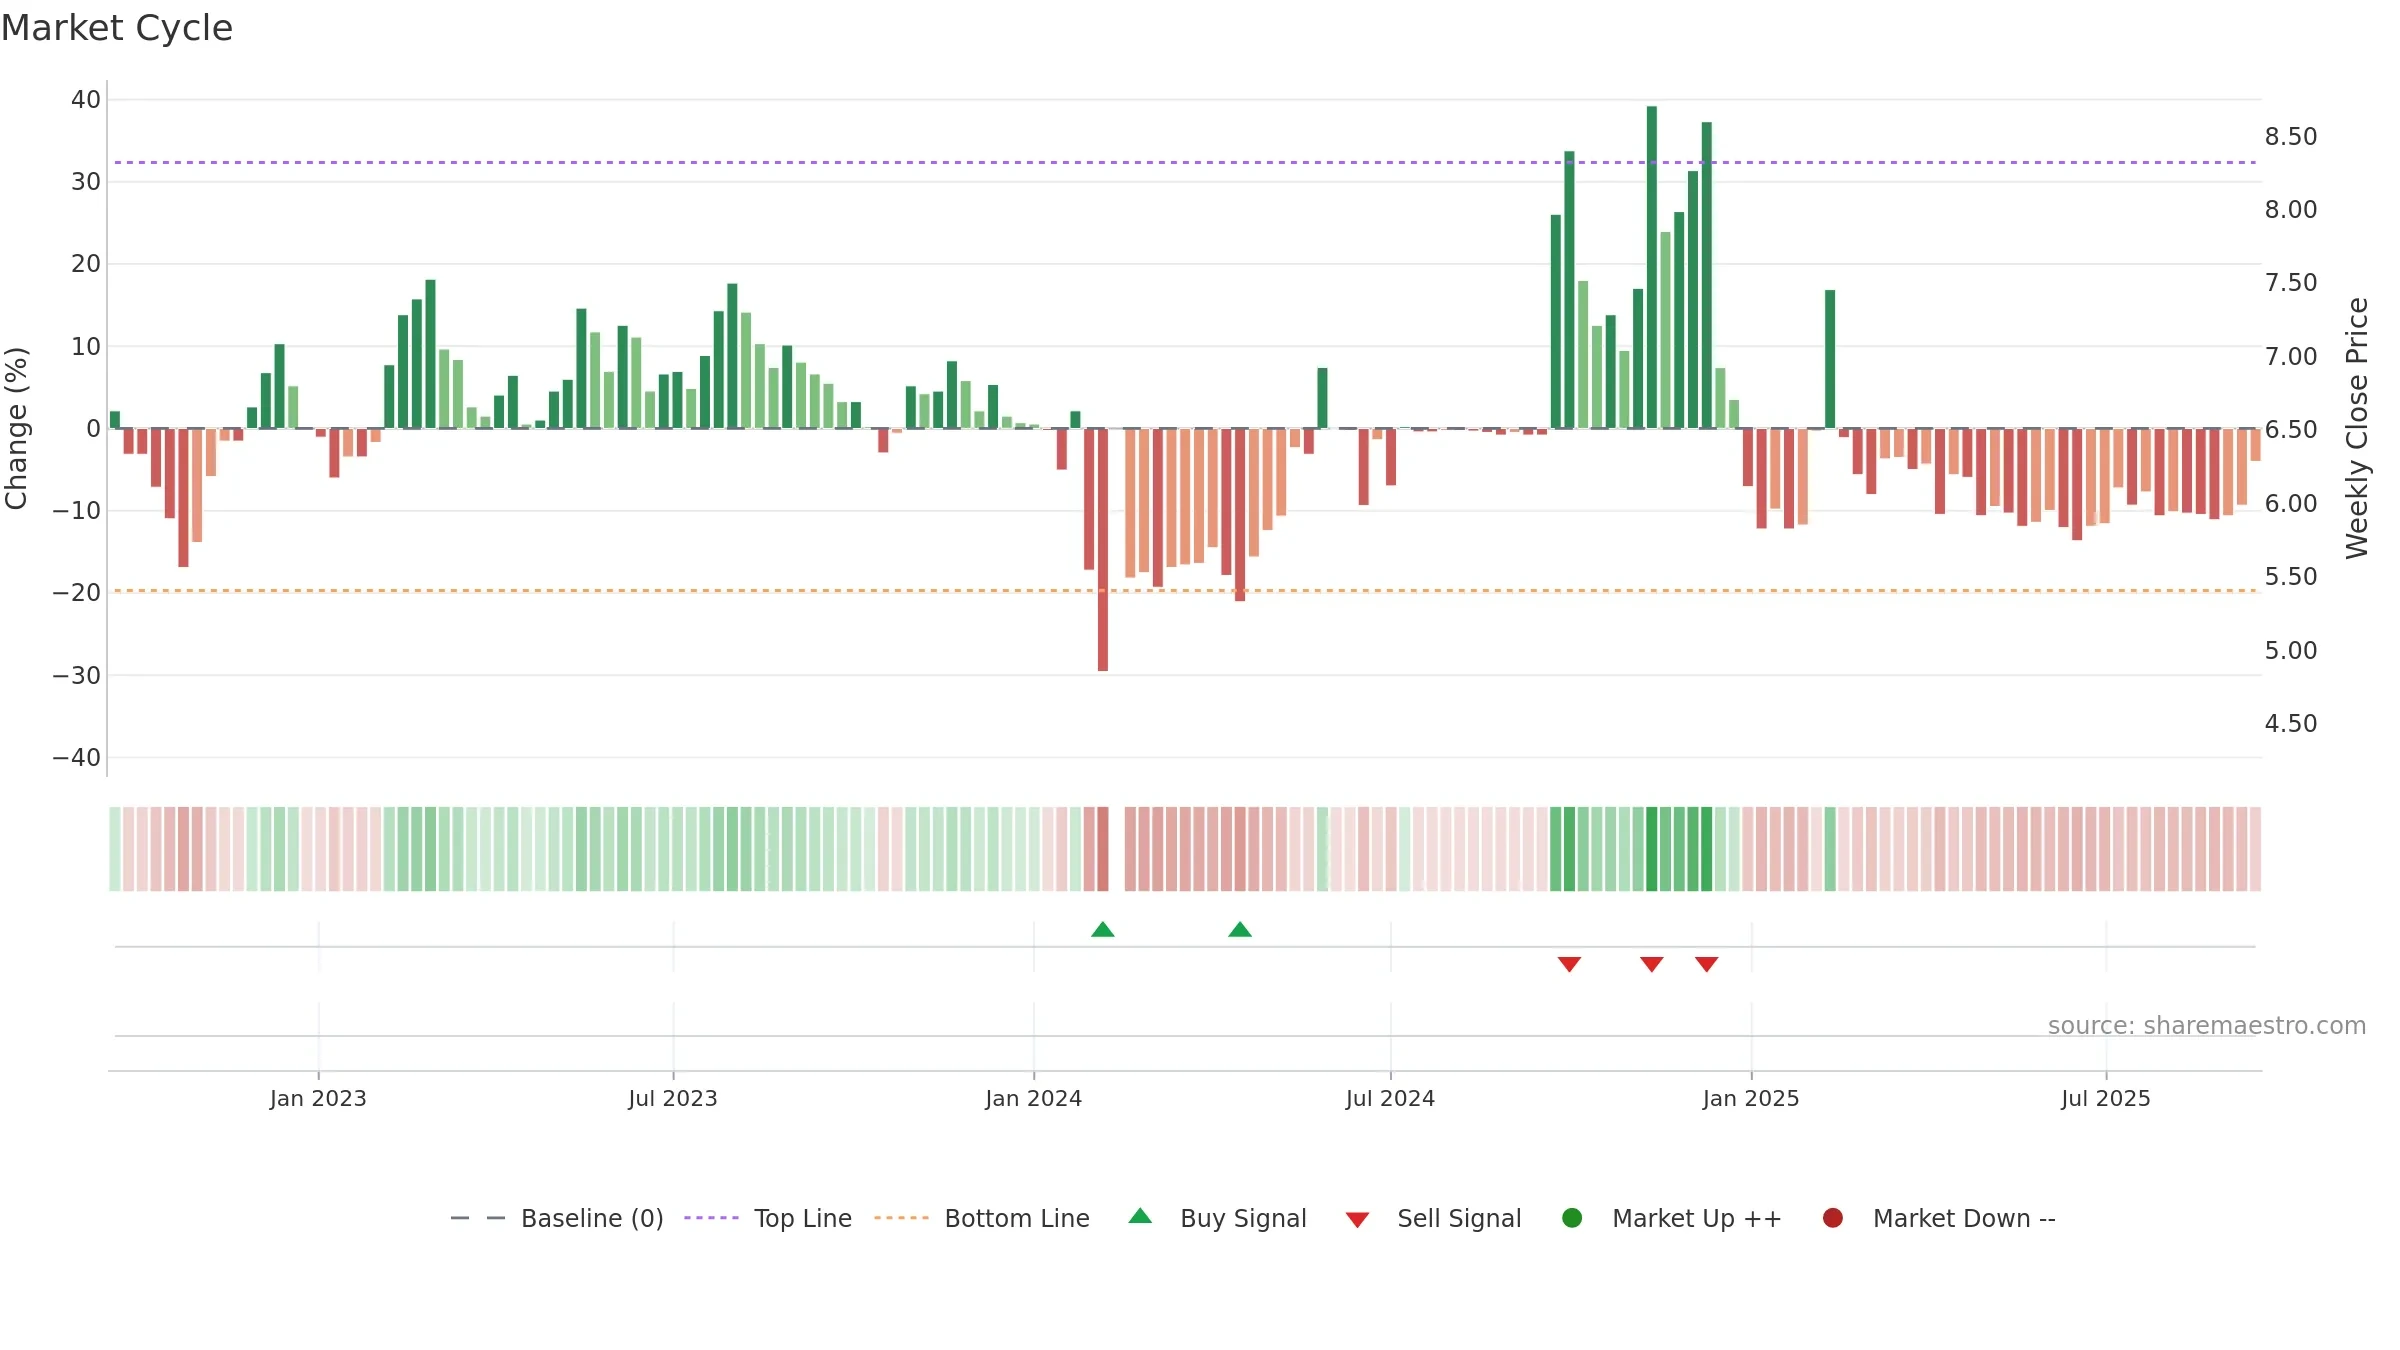2400x1350 pixels.
Task: Click the 8.50 tick on right axis
Action: (2291, 137)
